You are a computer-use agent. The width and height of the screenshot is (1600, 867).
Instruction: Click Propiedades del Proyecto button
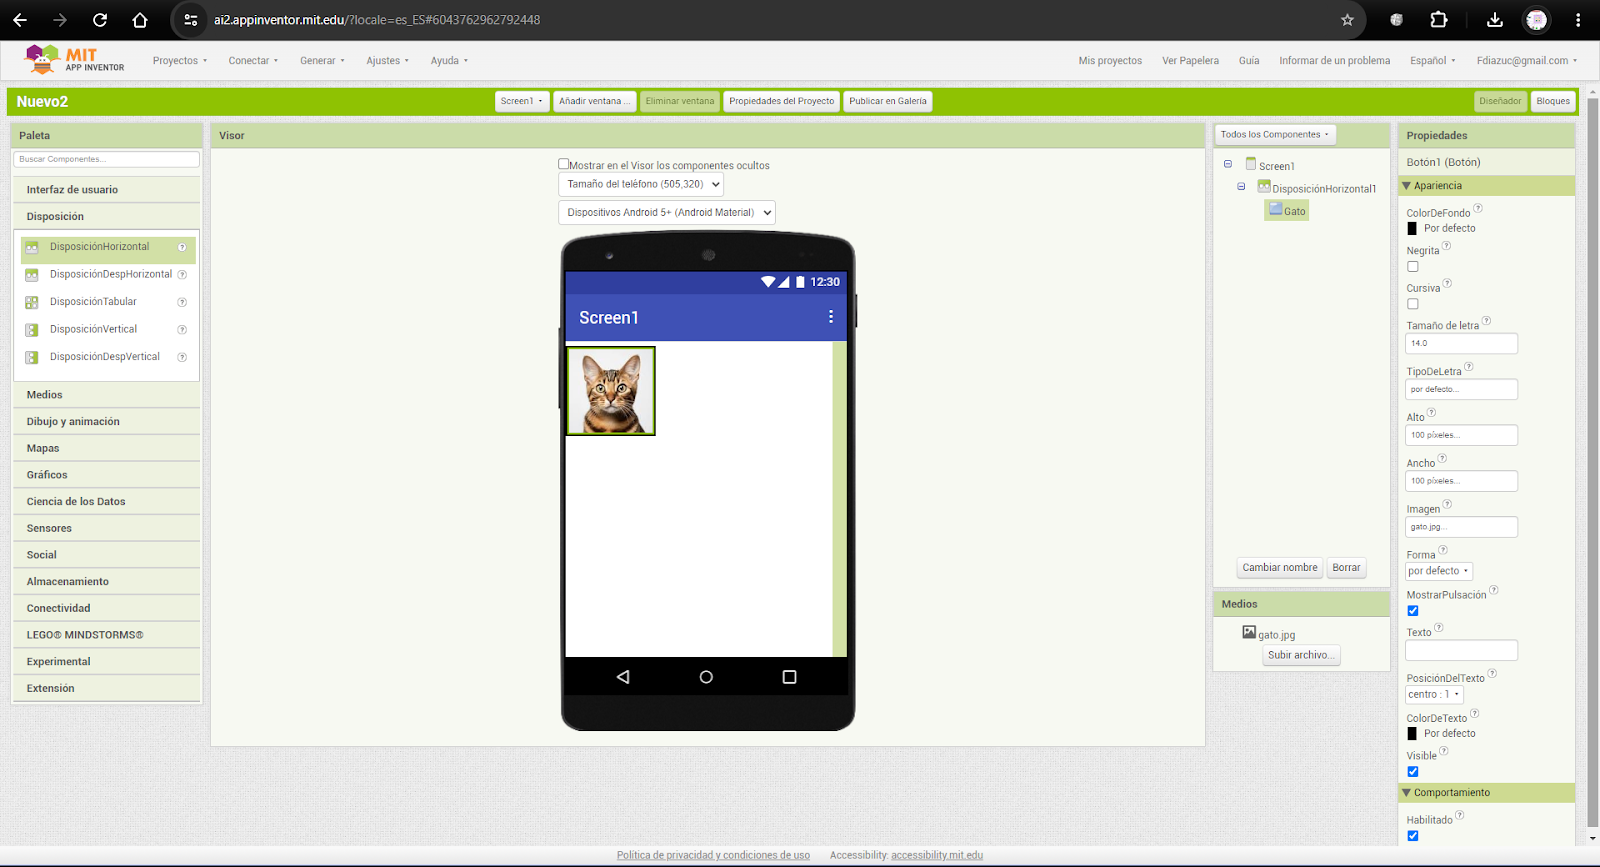[781, 101]
